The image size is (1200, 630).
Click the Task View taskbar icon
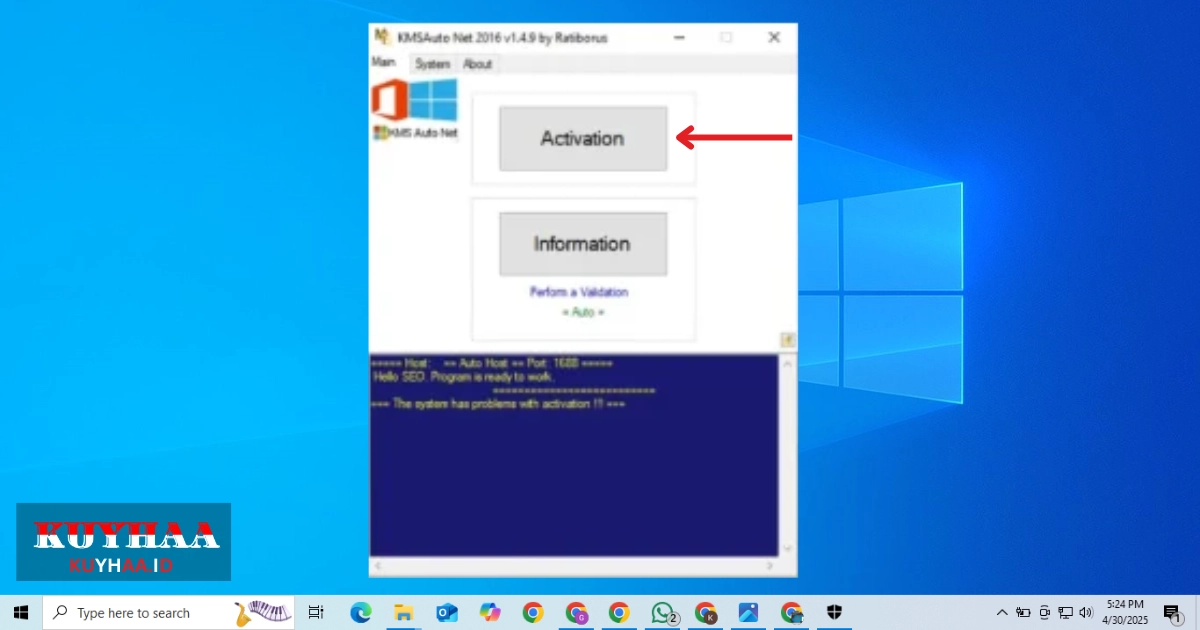pos(316,613)
